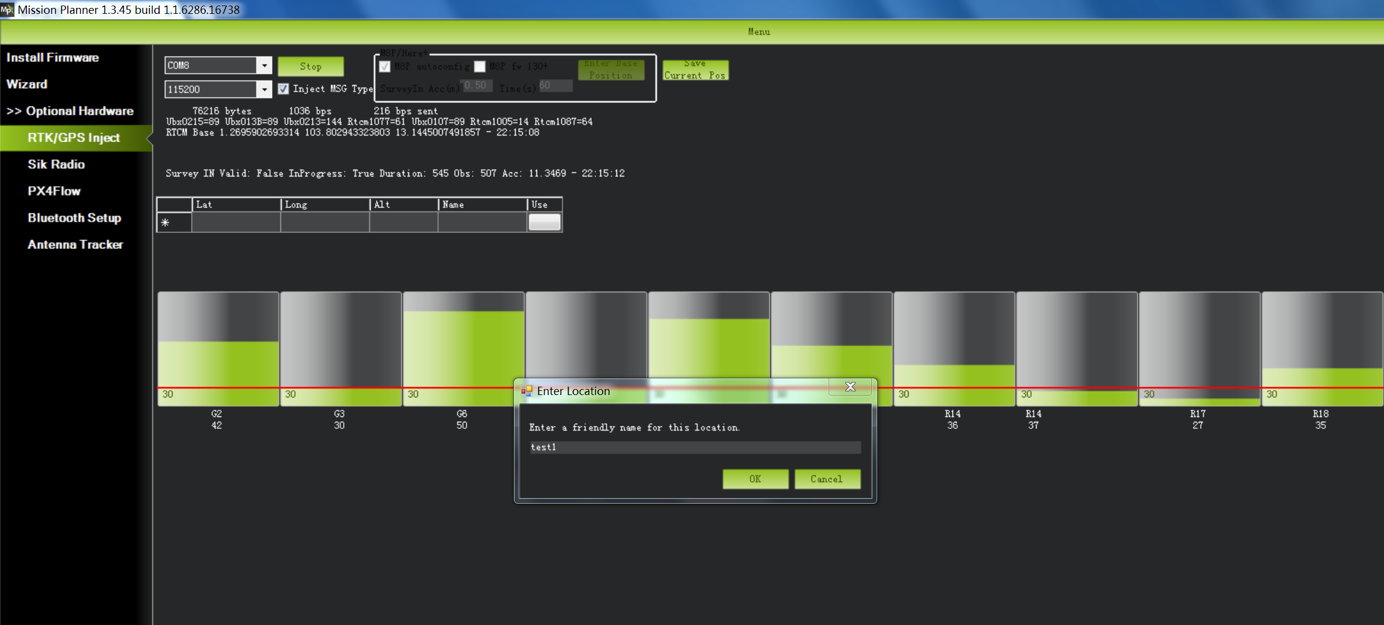This screenshot has width=1384, height=625.
Task: Open the COM8 port dropdown
Action: [264, 66]
